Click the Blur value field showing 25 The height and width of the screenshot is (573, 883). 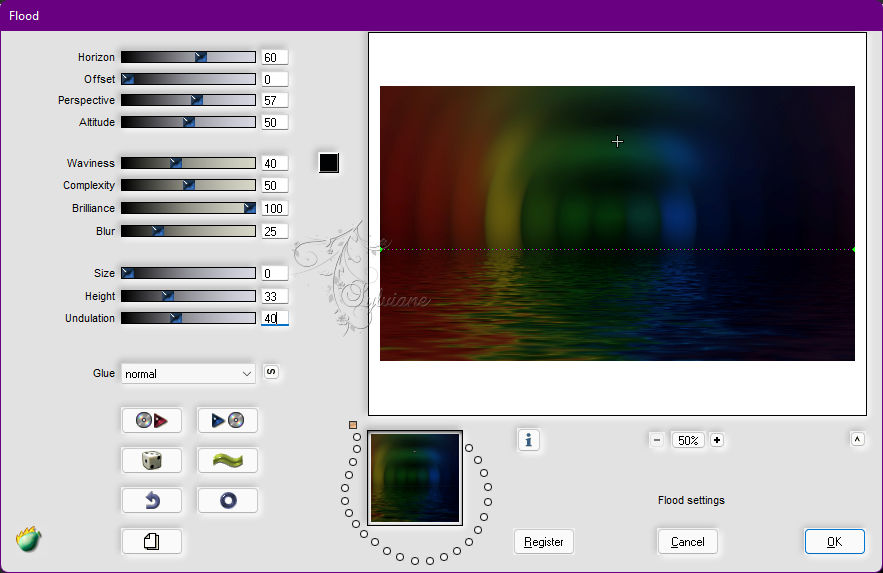click(275, 231)
